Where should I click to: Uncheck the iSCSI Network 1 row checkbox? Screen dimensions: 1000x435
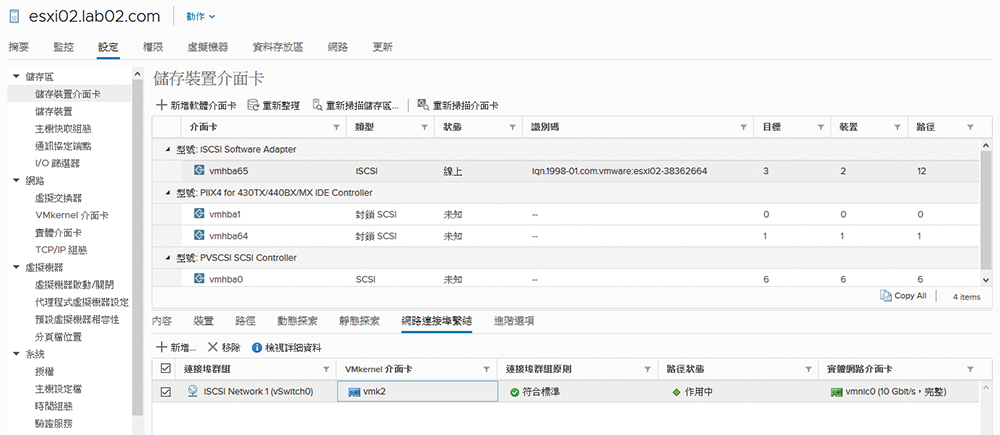click(x=166, y=392)
